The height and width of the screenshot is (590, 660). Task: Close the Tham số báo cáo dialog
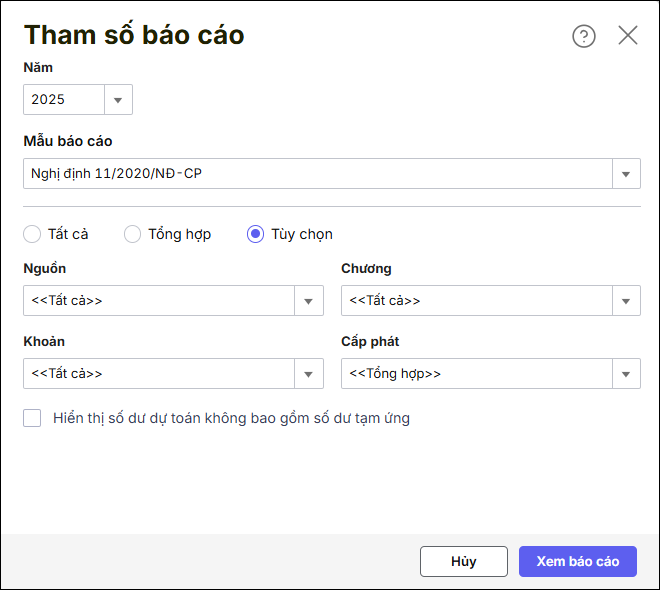[627, 36]
